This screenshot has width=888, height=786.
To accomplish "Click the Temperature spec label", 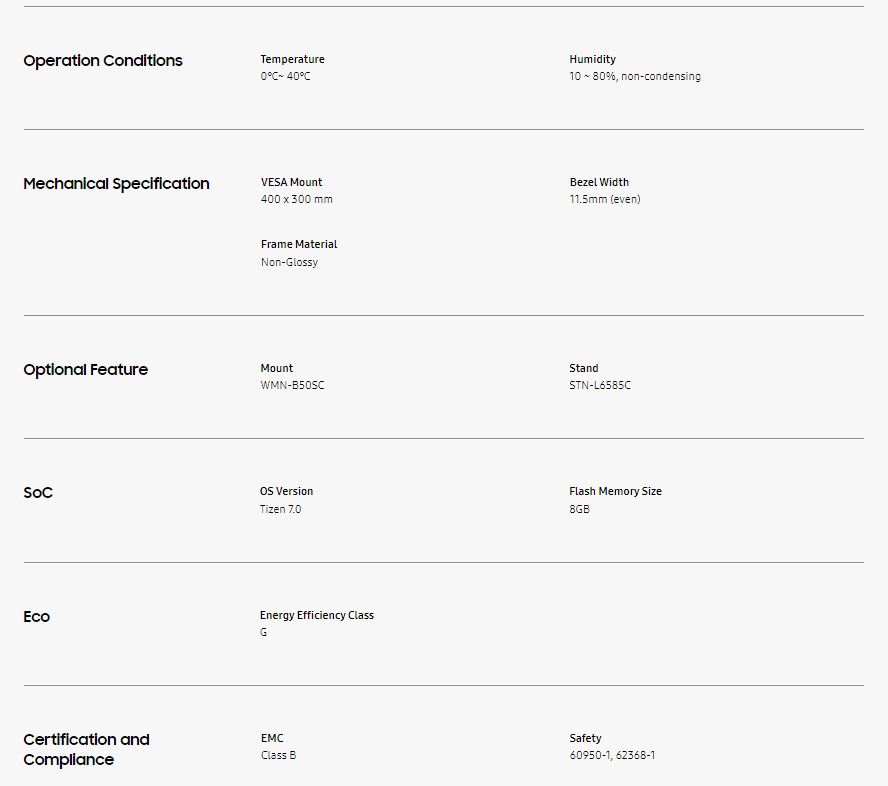I will click(x=292, y=59).
